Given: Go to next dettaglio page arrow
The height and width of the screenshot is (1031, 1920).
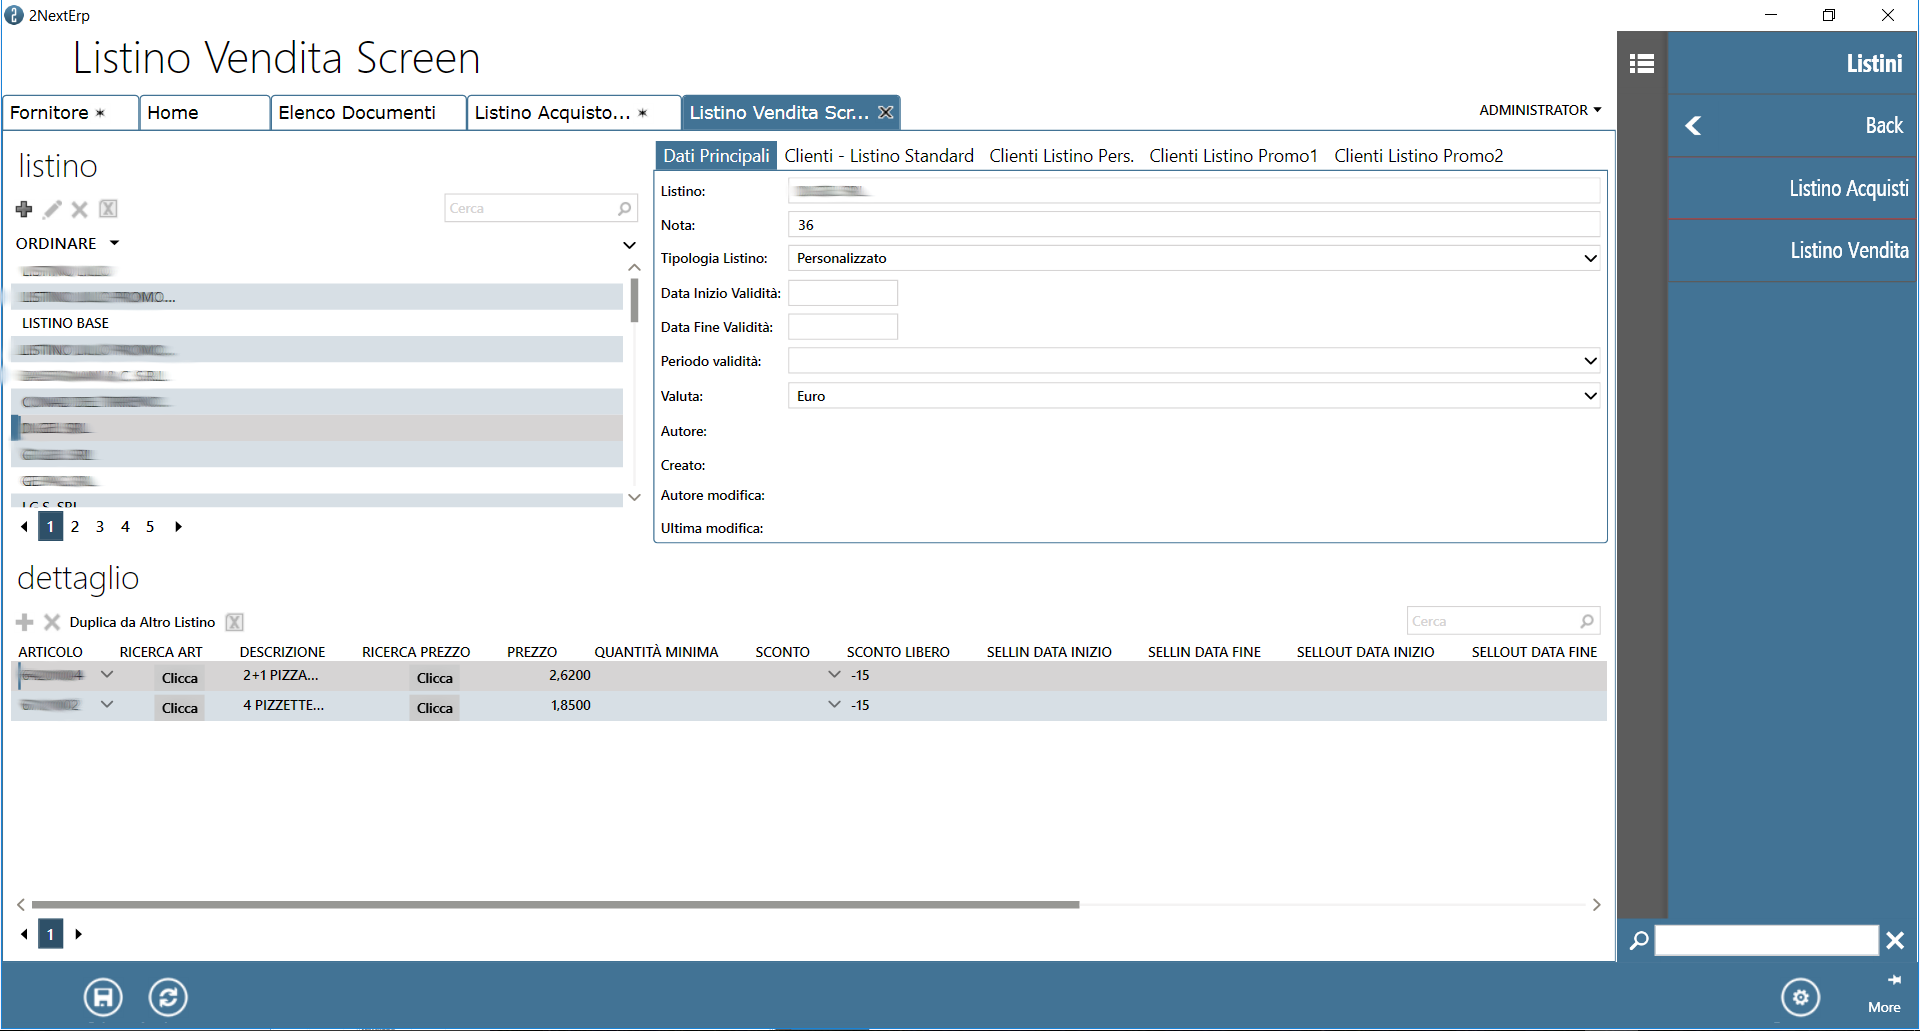Looking at the screenshot, I should (x=78, y=934).
